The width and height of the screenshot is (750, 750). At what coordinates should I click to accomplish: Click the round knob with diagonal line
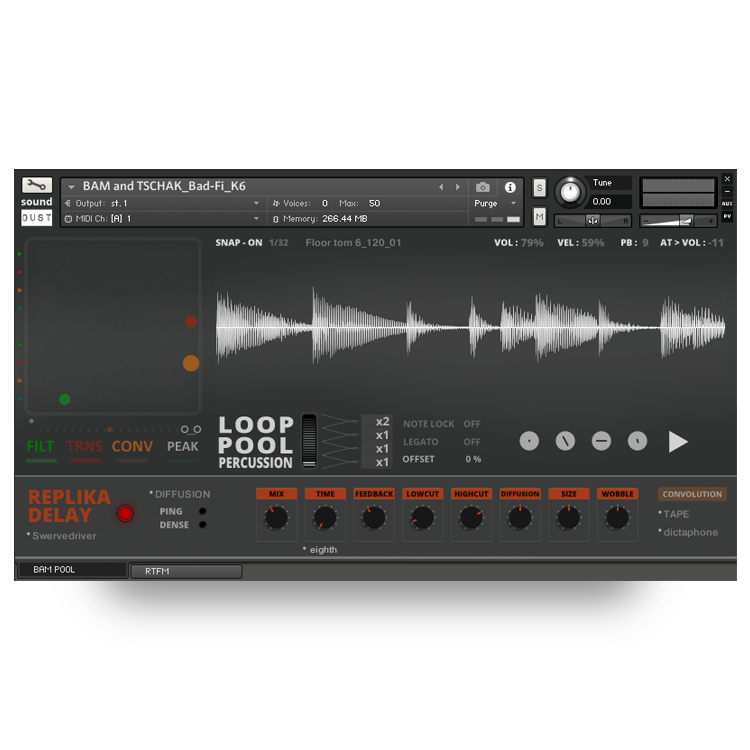point(565,441)
